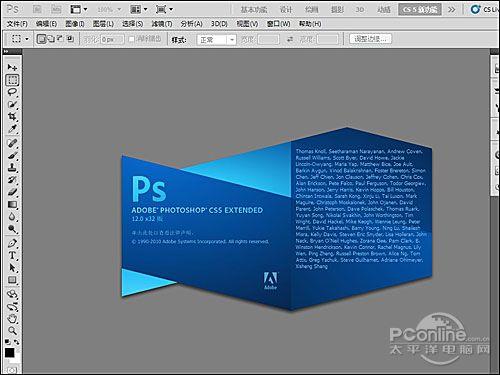Viewport: 500px width, 375px height.
Task: Expand the toolbox with double arrow
Action: 6,51
